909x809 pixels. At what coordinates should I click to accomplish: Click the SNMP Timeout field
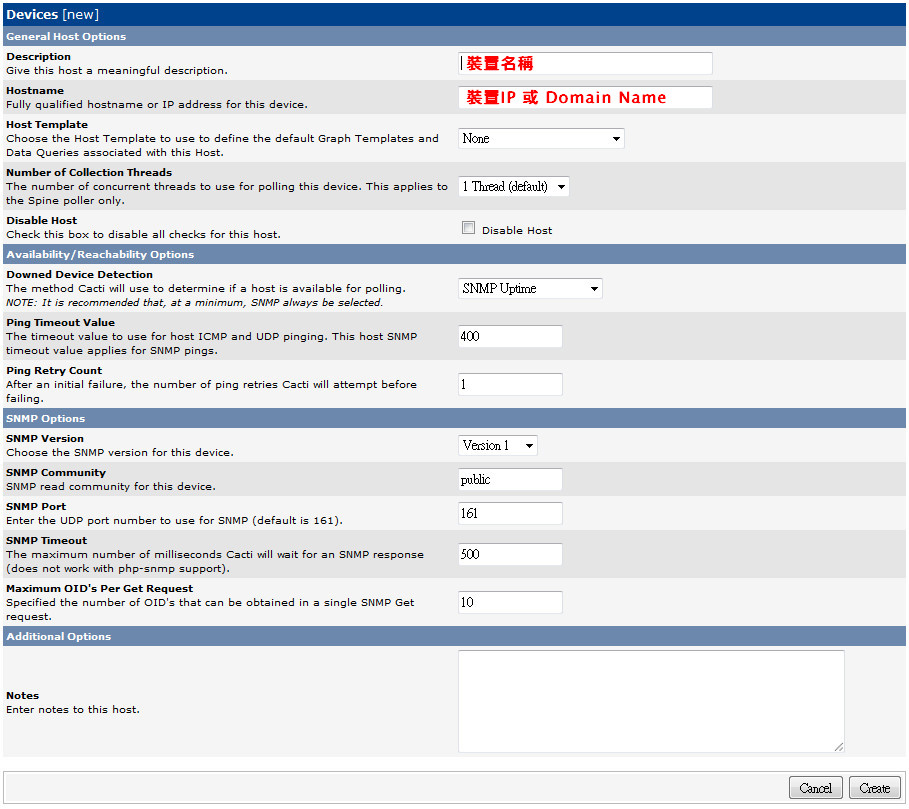[510, 554]
